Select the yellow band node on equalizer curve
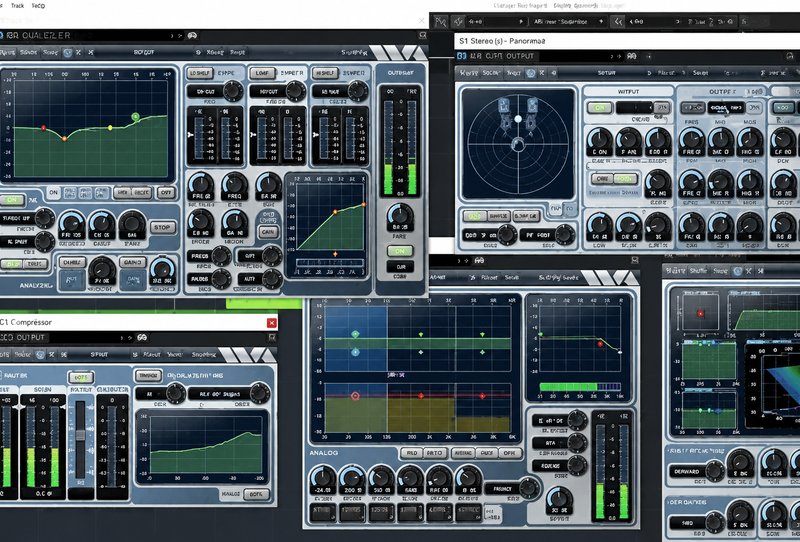This screenshot has height=542, width=800. 110,128
